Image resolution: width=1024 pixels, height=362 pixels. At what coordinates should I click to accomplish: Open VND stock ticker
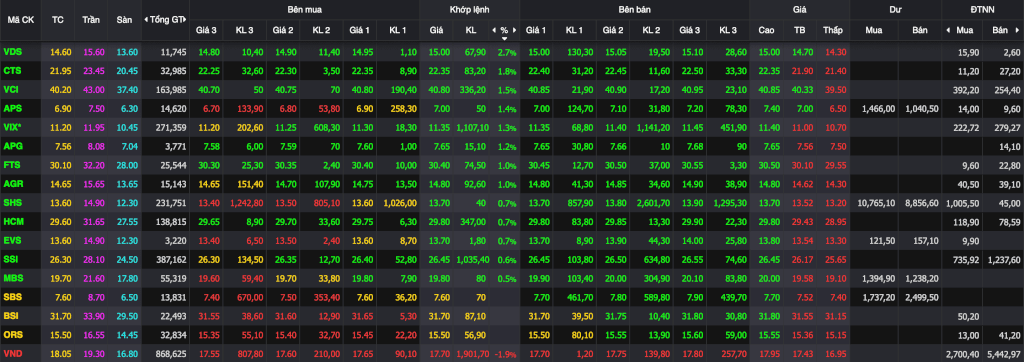[12, 354]
